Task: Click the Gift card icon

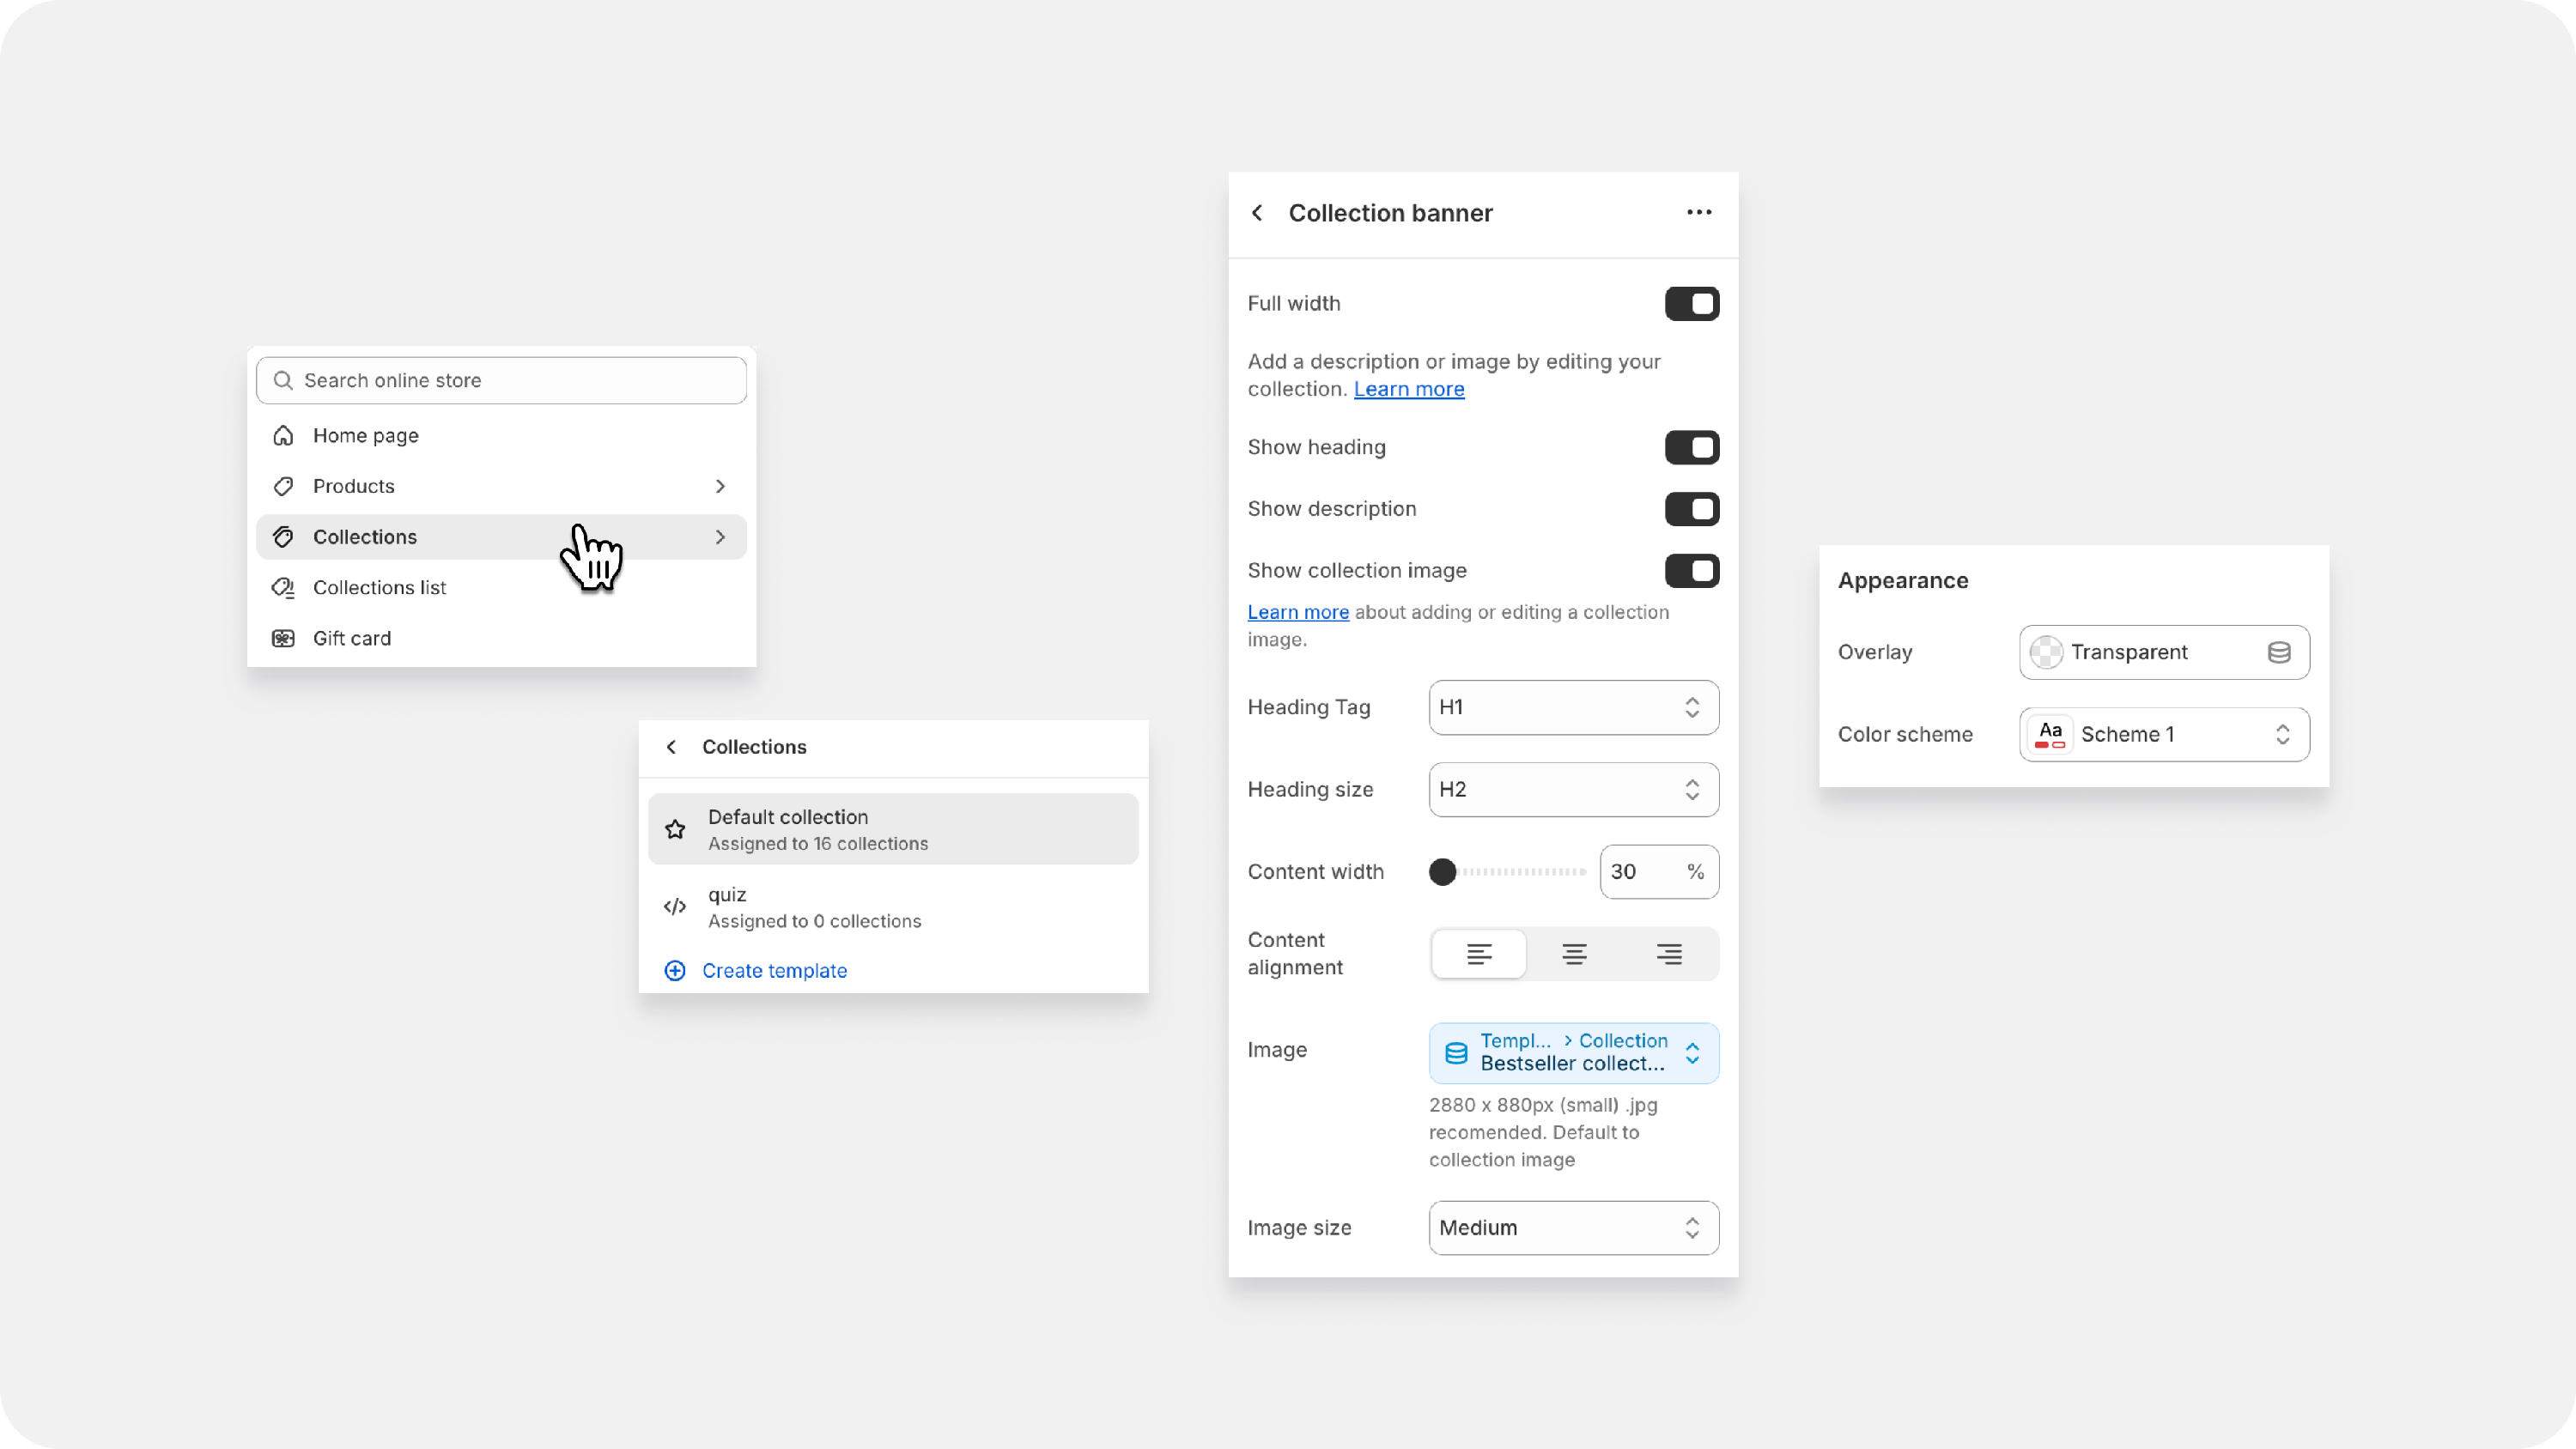Action: click(283, 638)
